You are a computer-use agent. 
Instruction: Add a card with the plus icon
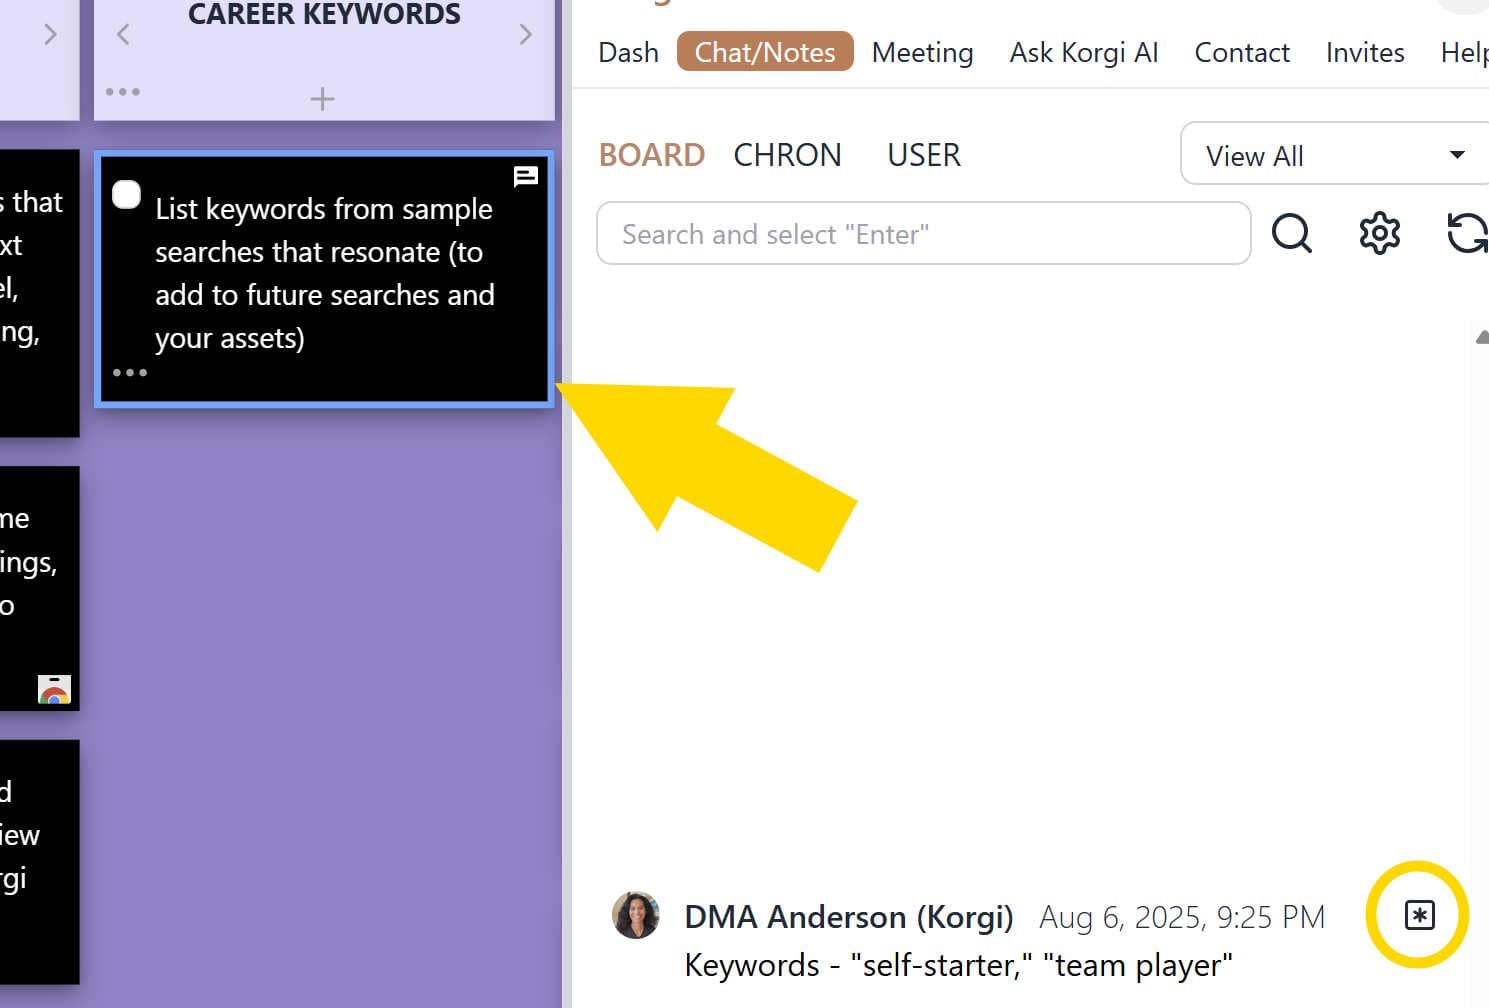click(322, 98)
